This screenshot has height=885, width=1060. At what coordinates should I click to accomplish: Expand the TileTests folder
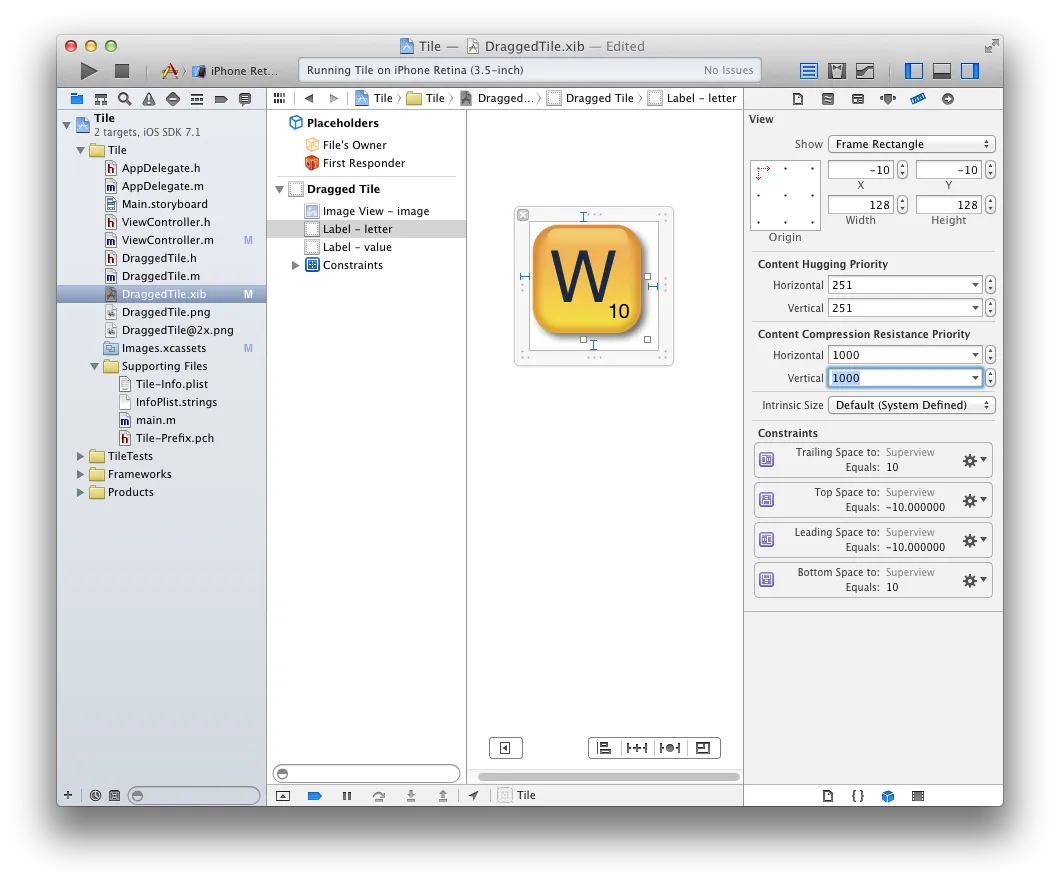click(x=81, y=456)
